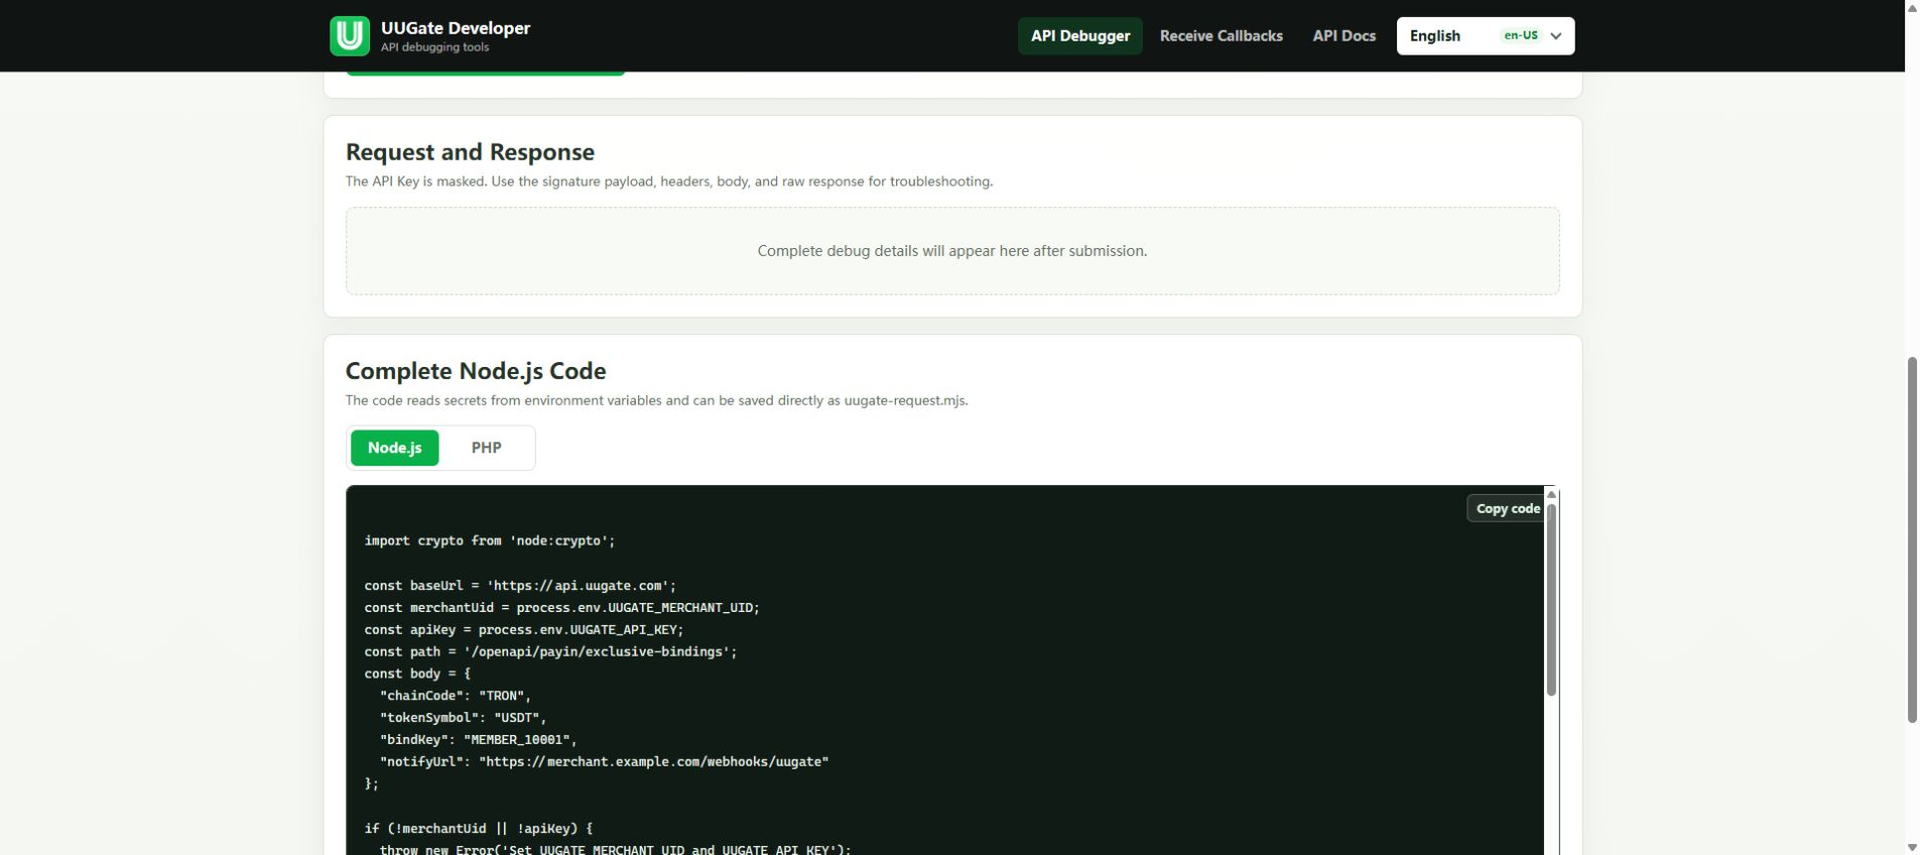
Task: Click the merchantUid constant line
Action: 562,608
